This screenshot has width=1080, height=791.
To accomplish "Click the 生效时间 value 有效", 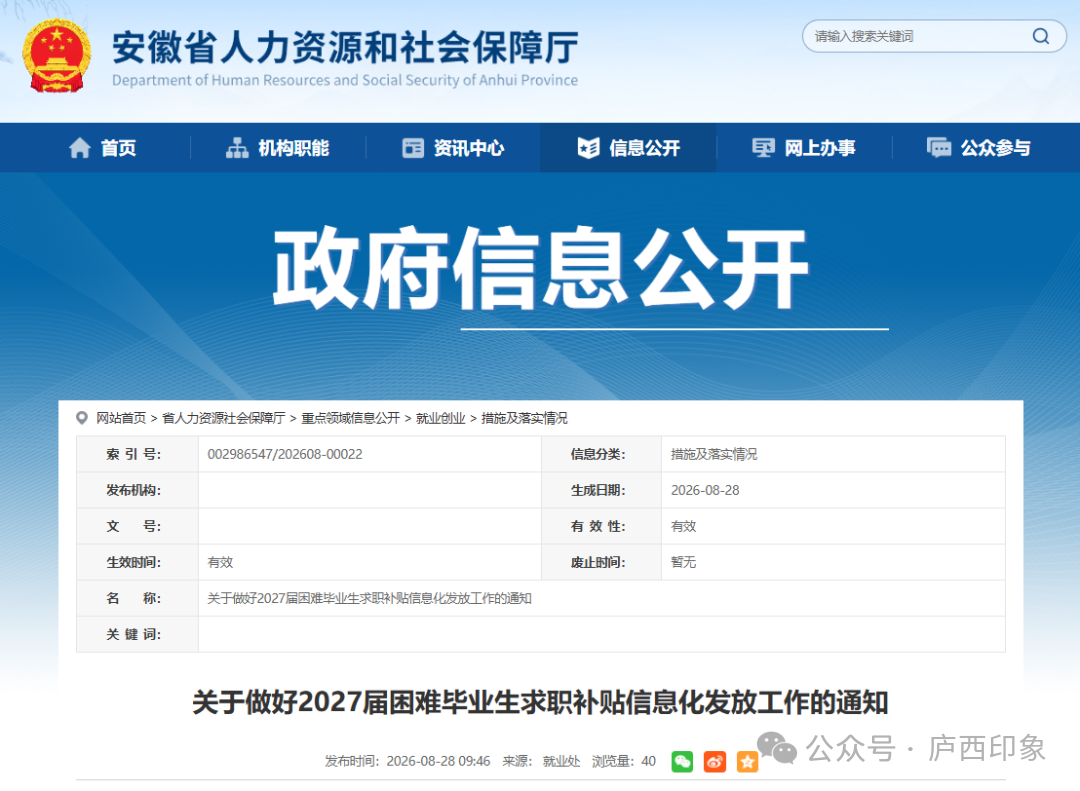I will 220,562.
